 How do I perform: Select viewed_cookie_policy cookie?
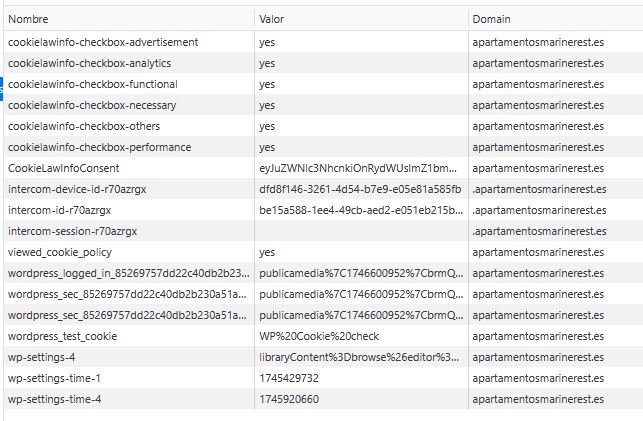coord(323,252)
